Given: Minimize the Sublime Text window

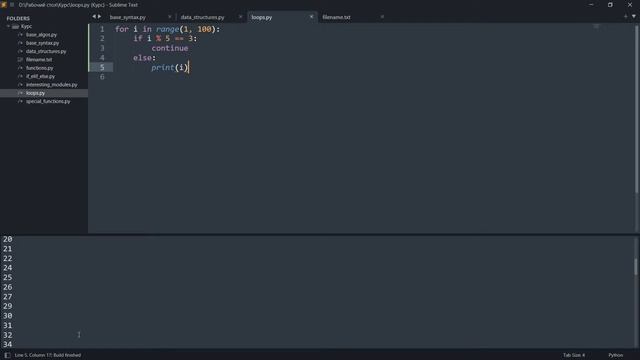Looking at the screenshot, I should click(x=591, y=5).
